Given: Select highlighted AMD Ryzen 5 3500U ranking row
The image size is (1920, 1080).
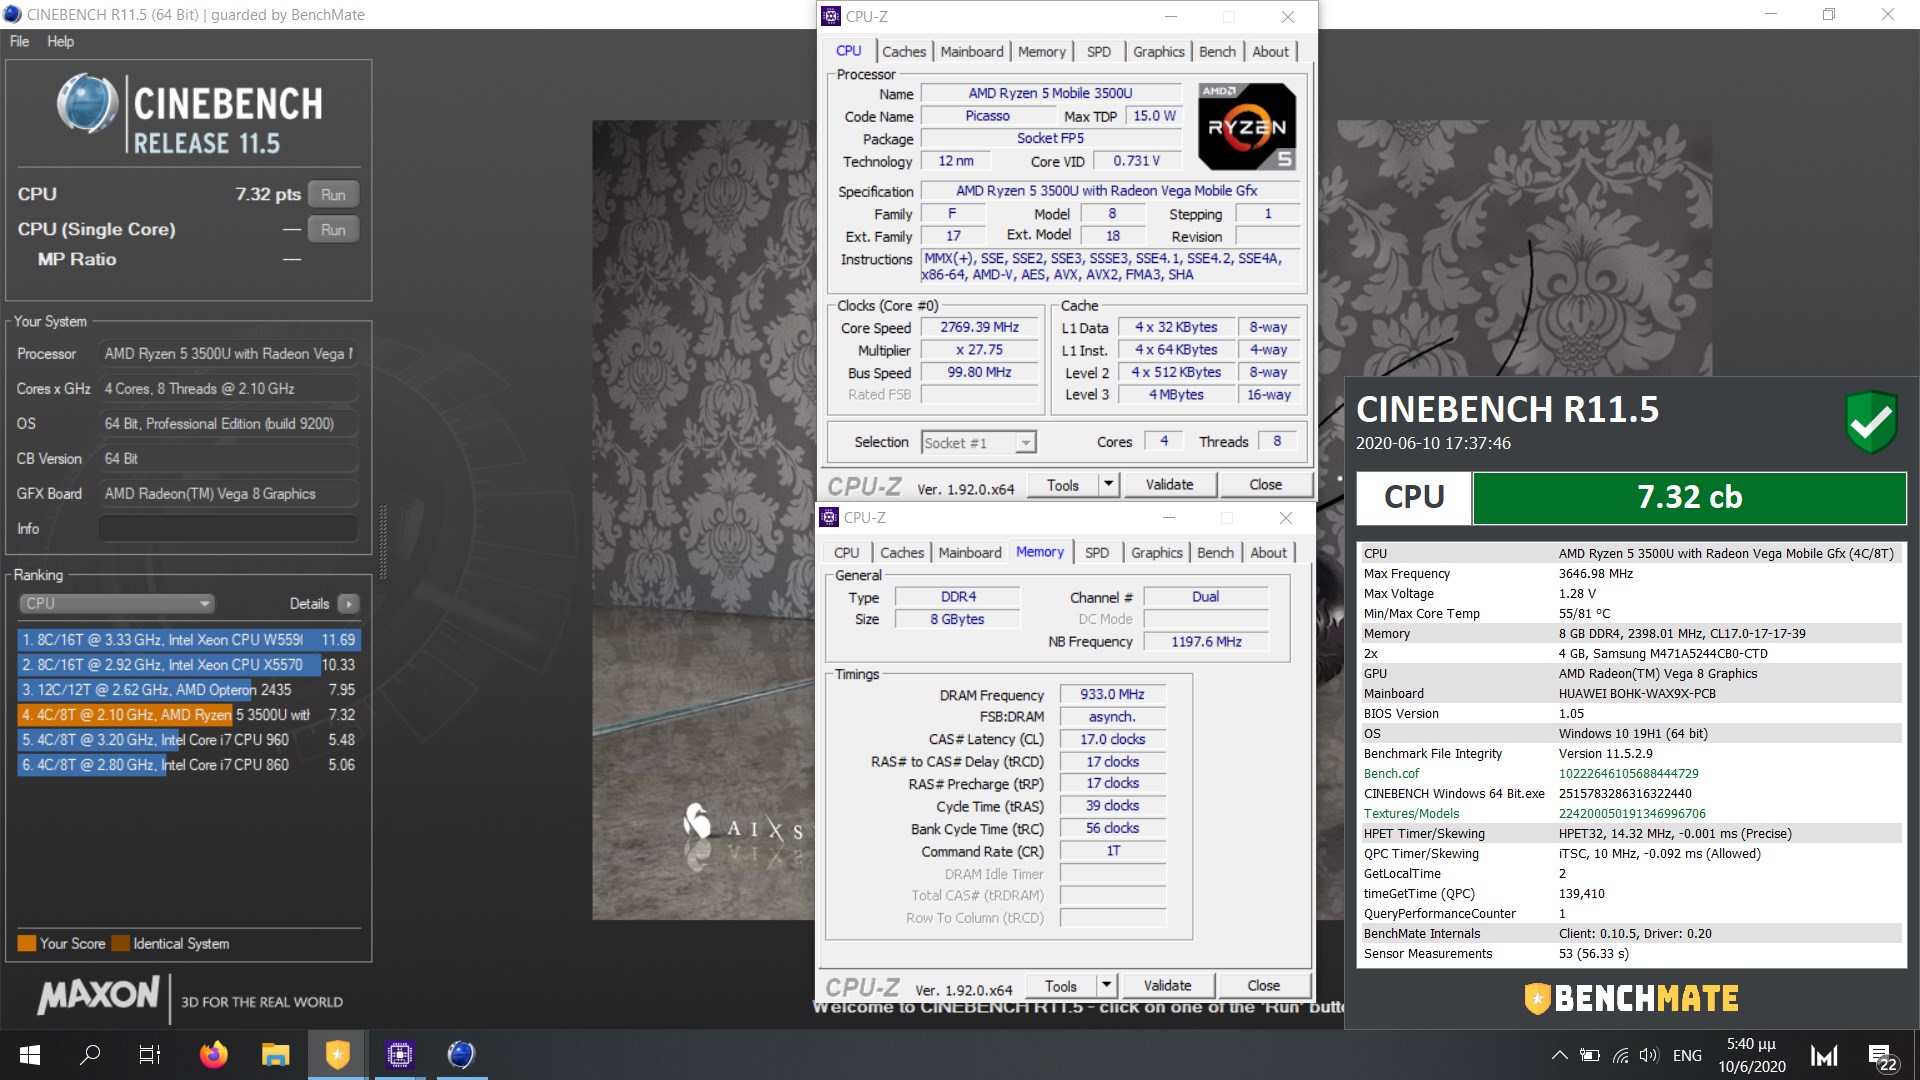Looking at the screenshot, I should [189, 714].
